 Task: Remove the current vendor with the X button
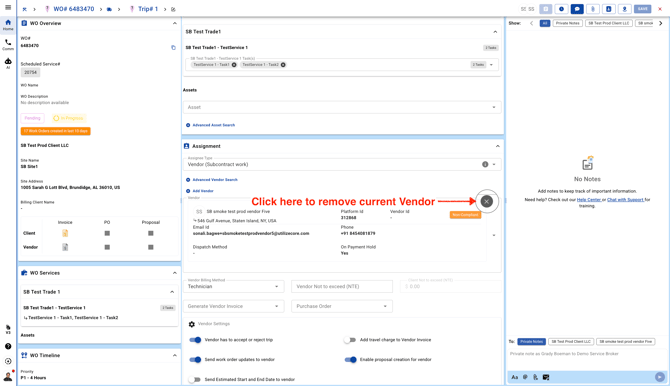tap(486, 201)
